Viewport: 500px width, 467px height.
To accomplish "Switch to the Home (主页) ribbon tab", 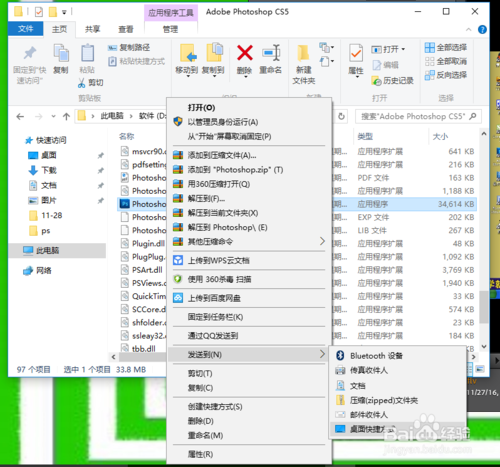I will click(x=60, y=29).
